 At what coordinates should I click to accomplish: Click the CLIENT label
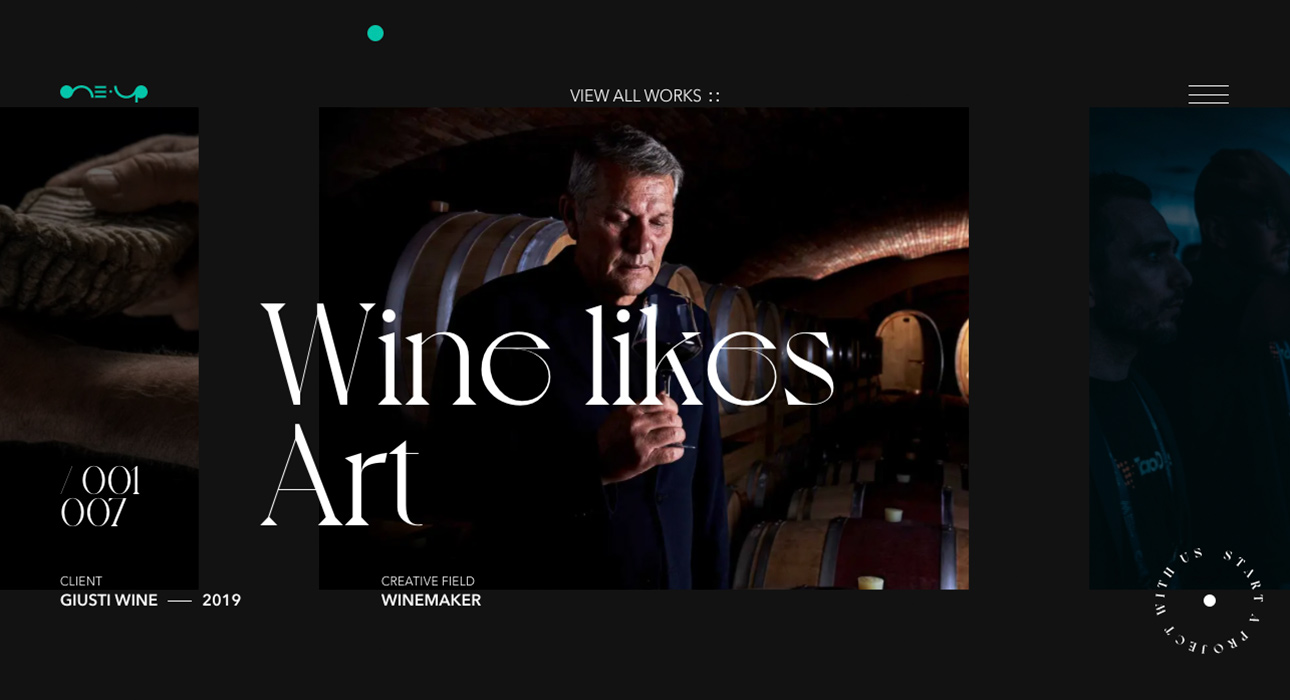coord(81,581)
